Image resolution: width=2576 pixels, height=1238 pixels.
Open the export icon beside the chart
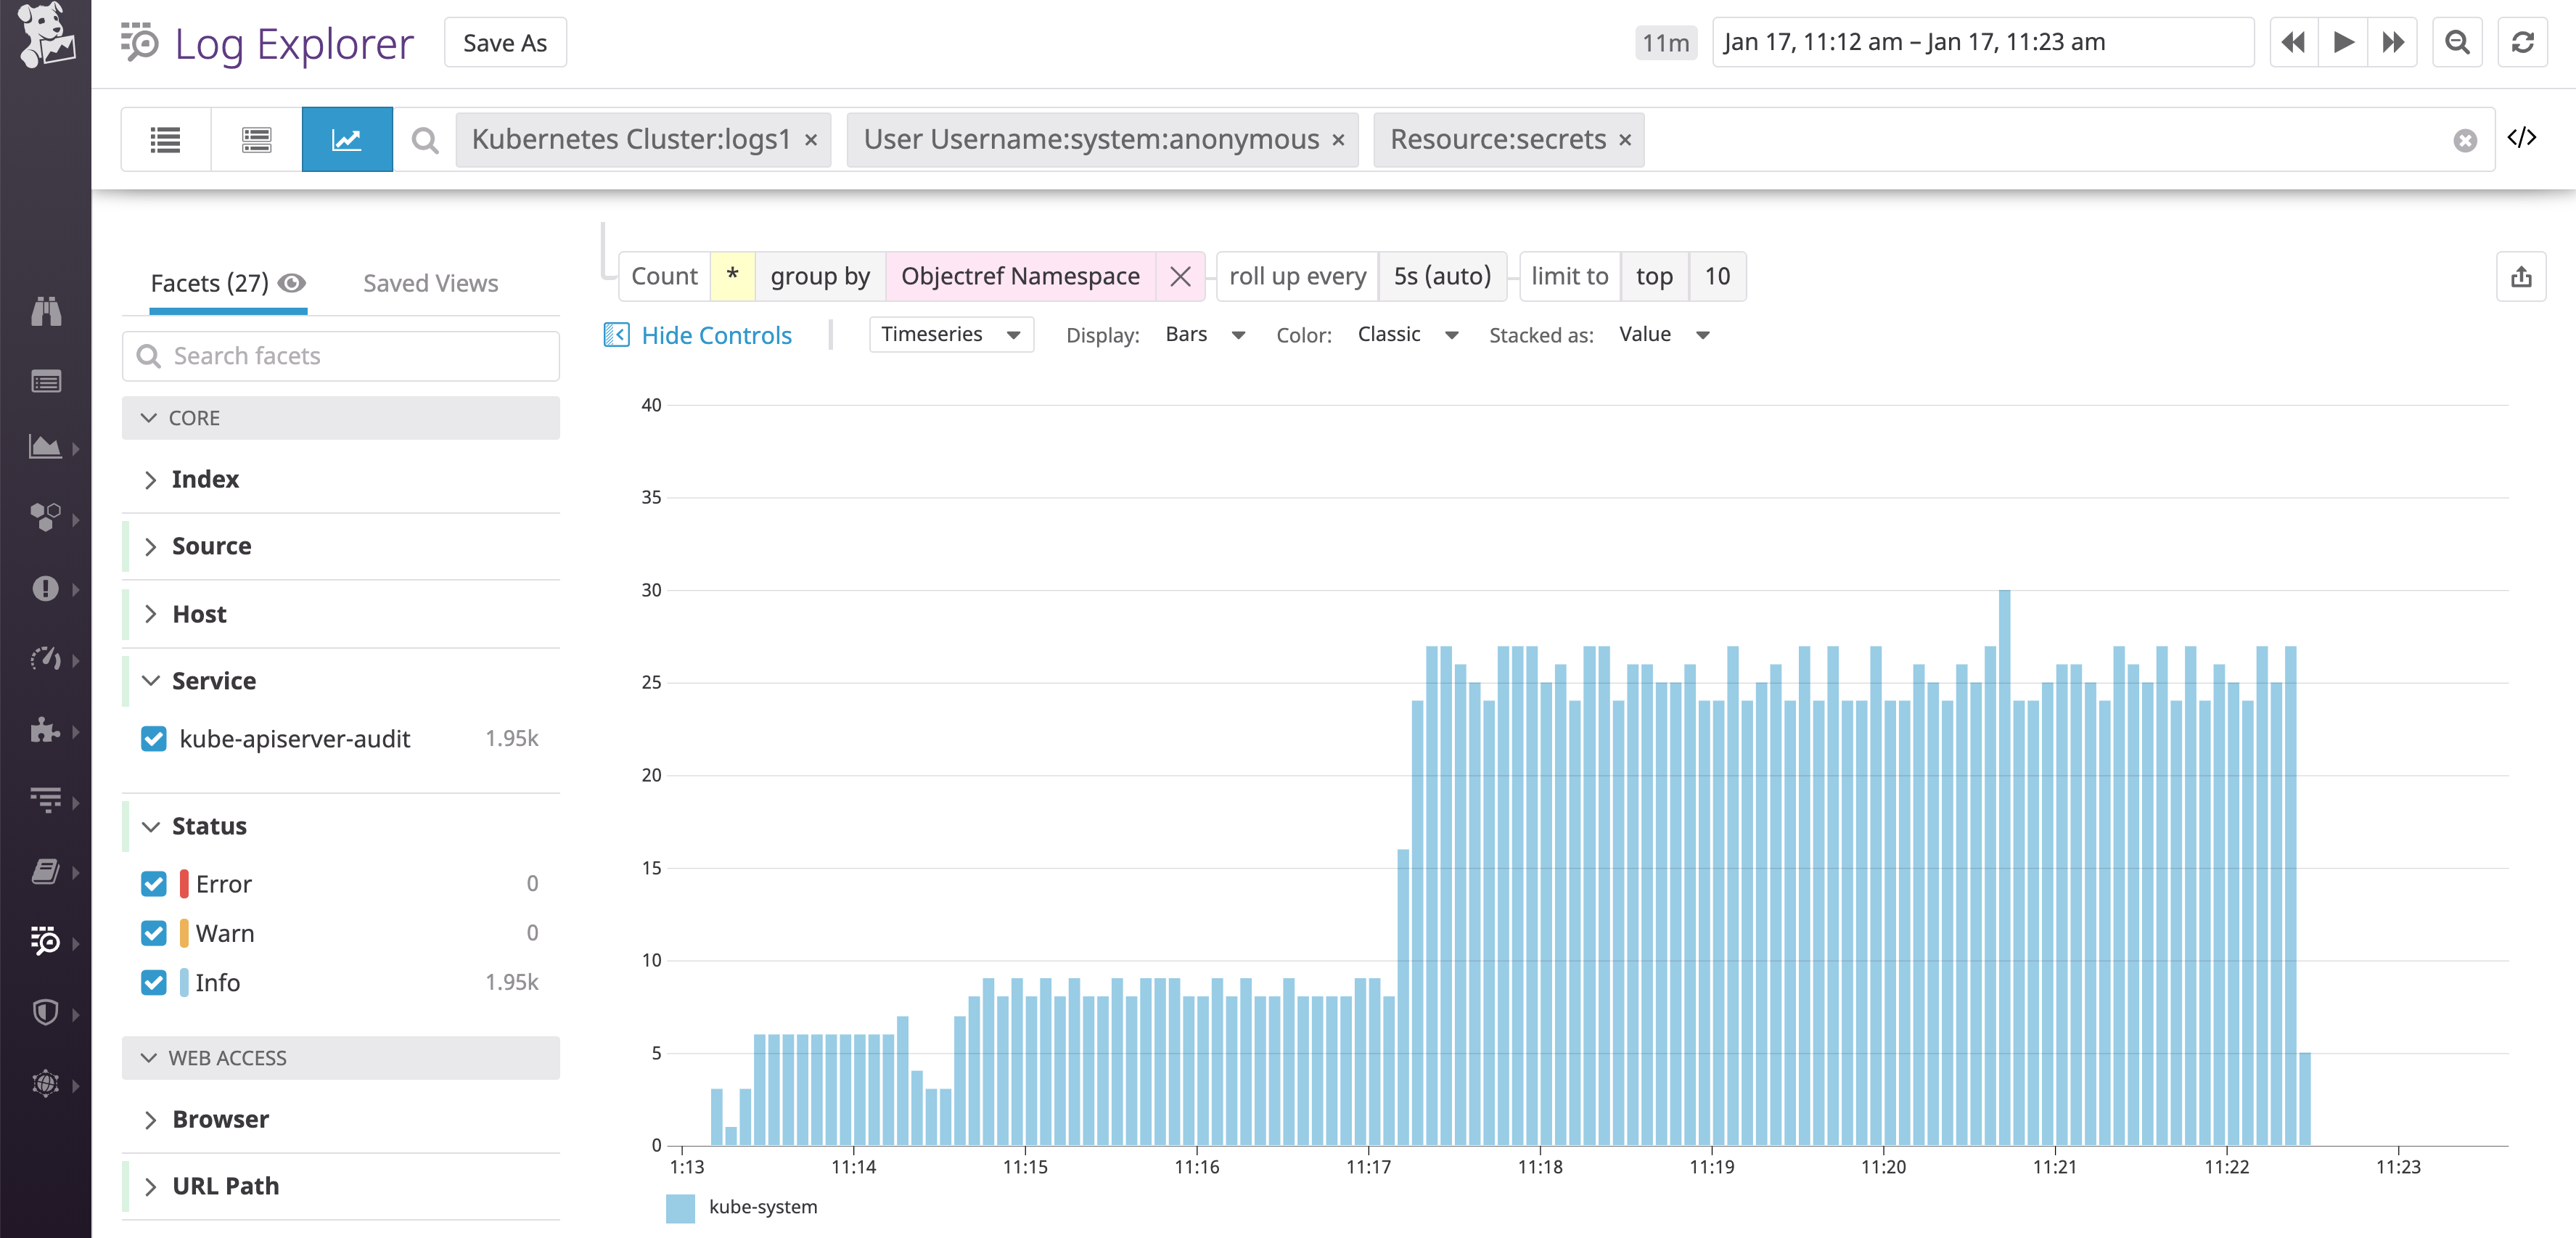point(2522,277)
